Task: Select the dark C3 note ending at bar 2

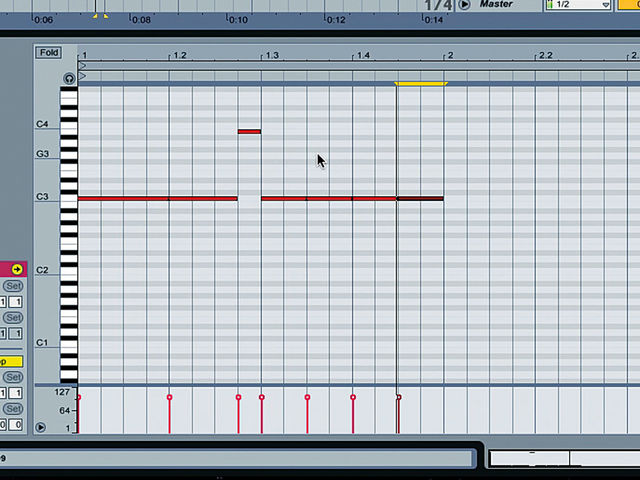Action: (420, 199)
